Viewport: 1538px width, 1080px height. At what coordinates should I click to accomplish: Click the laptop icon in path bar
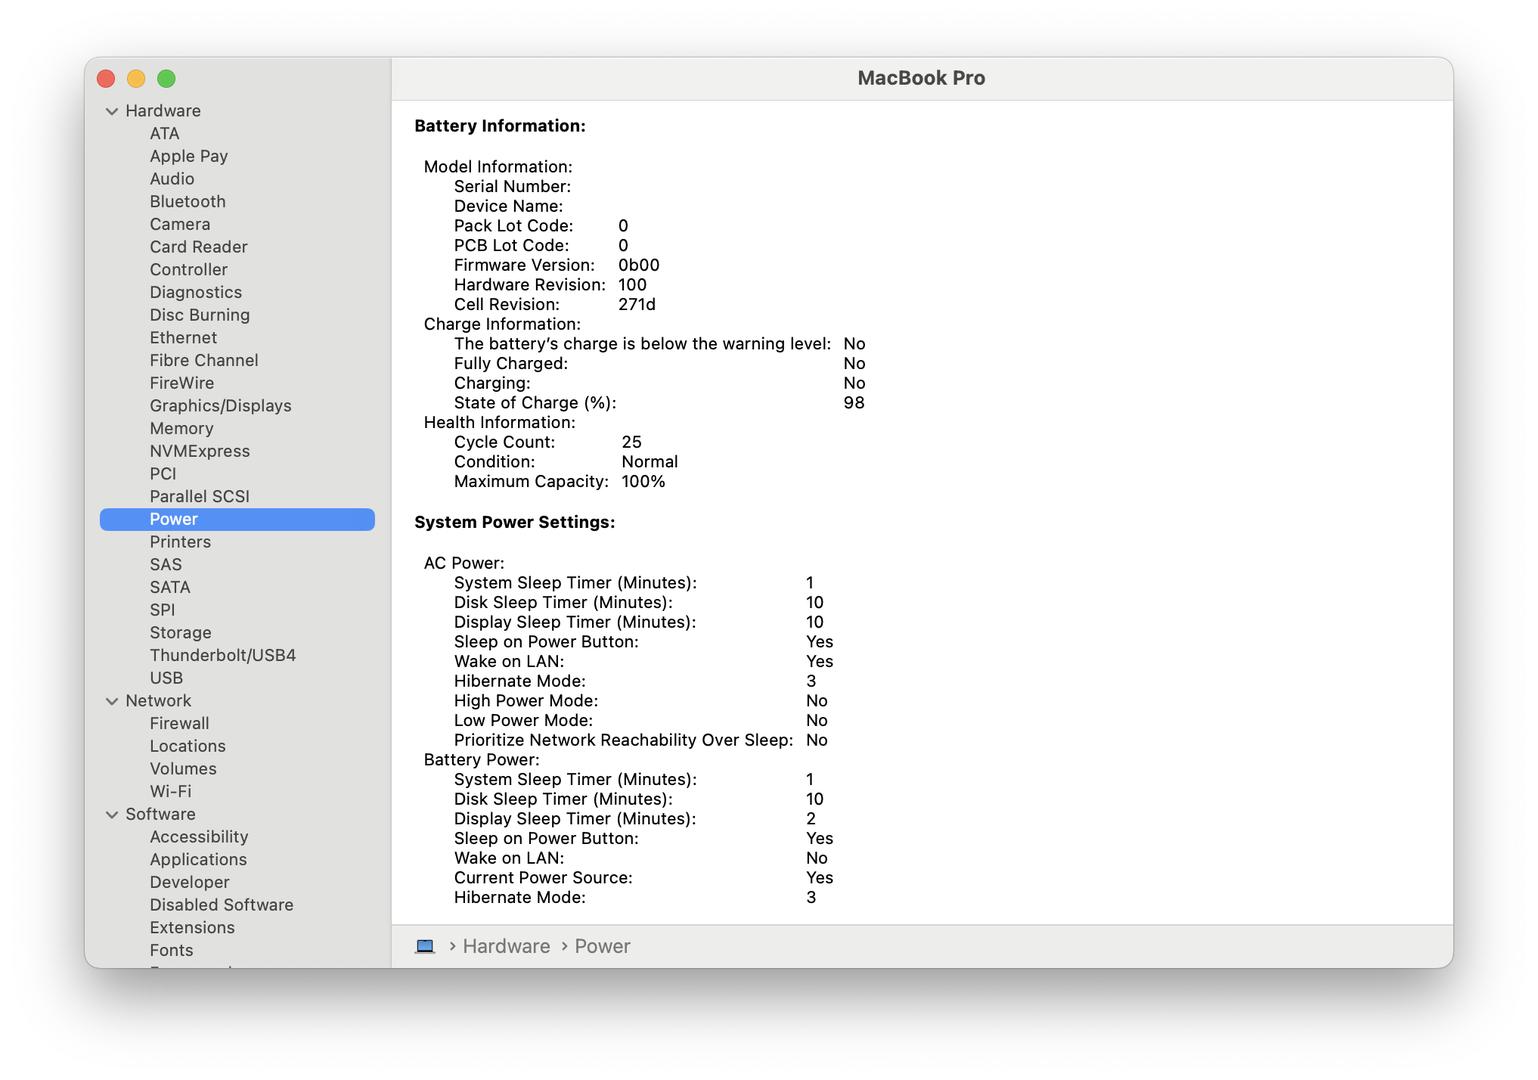click(425, 946)
